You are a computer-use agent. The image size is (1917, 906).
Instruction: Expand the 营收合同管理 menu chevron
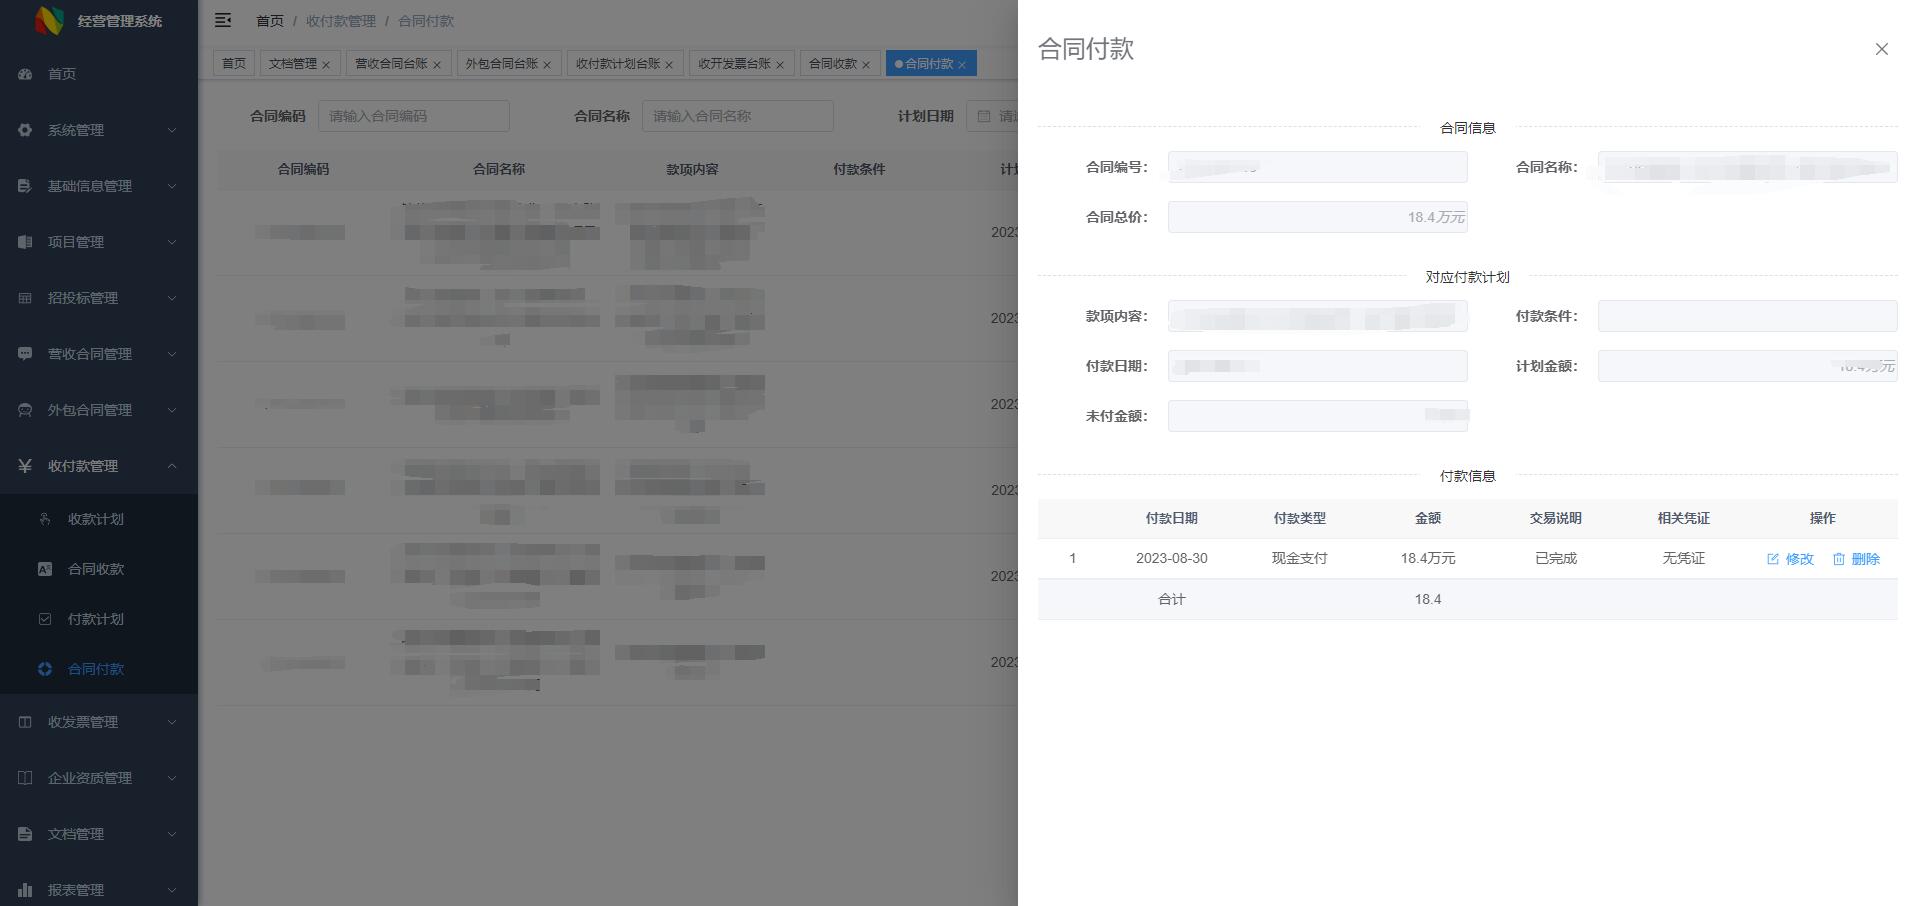[x=172, y=354]
